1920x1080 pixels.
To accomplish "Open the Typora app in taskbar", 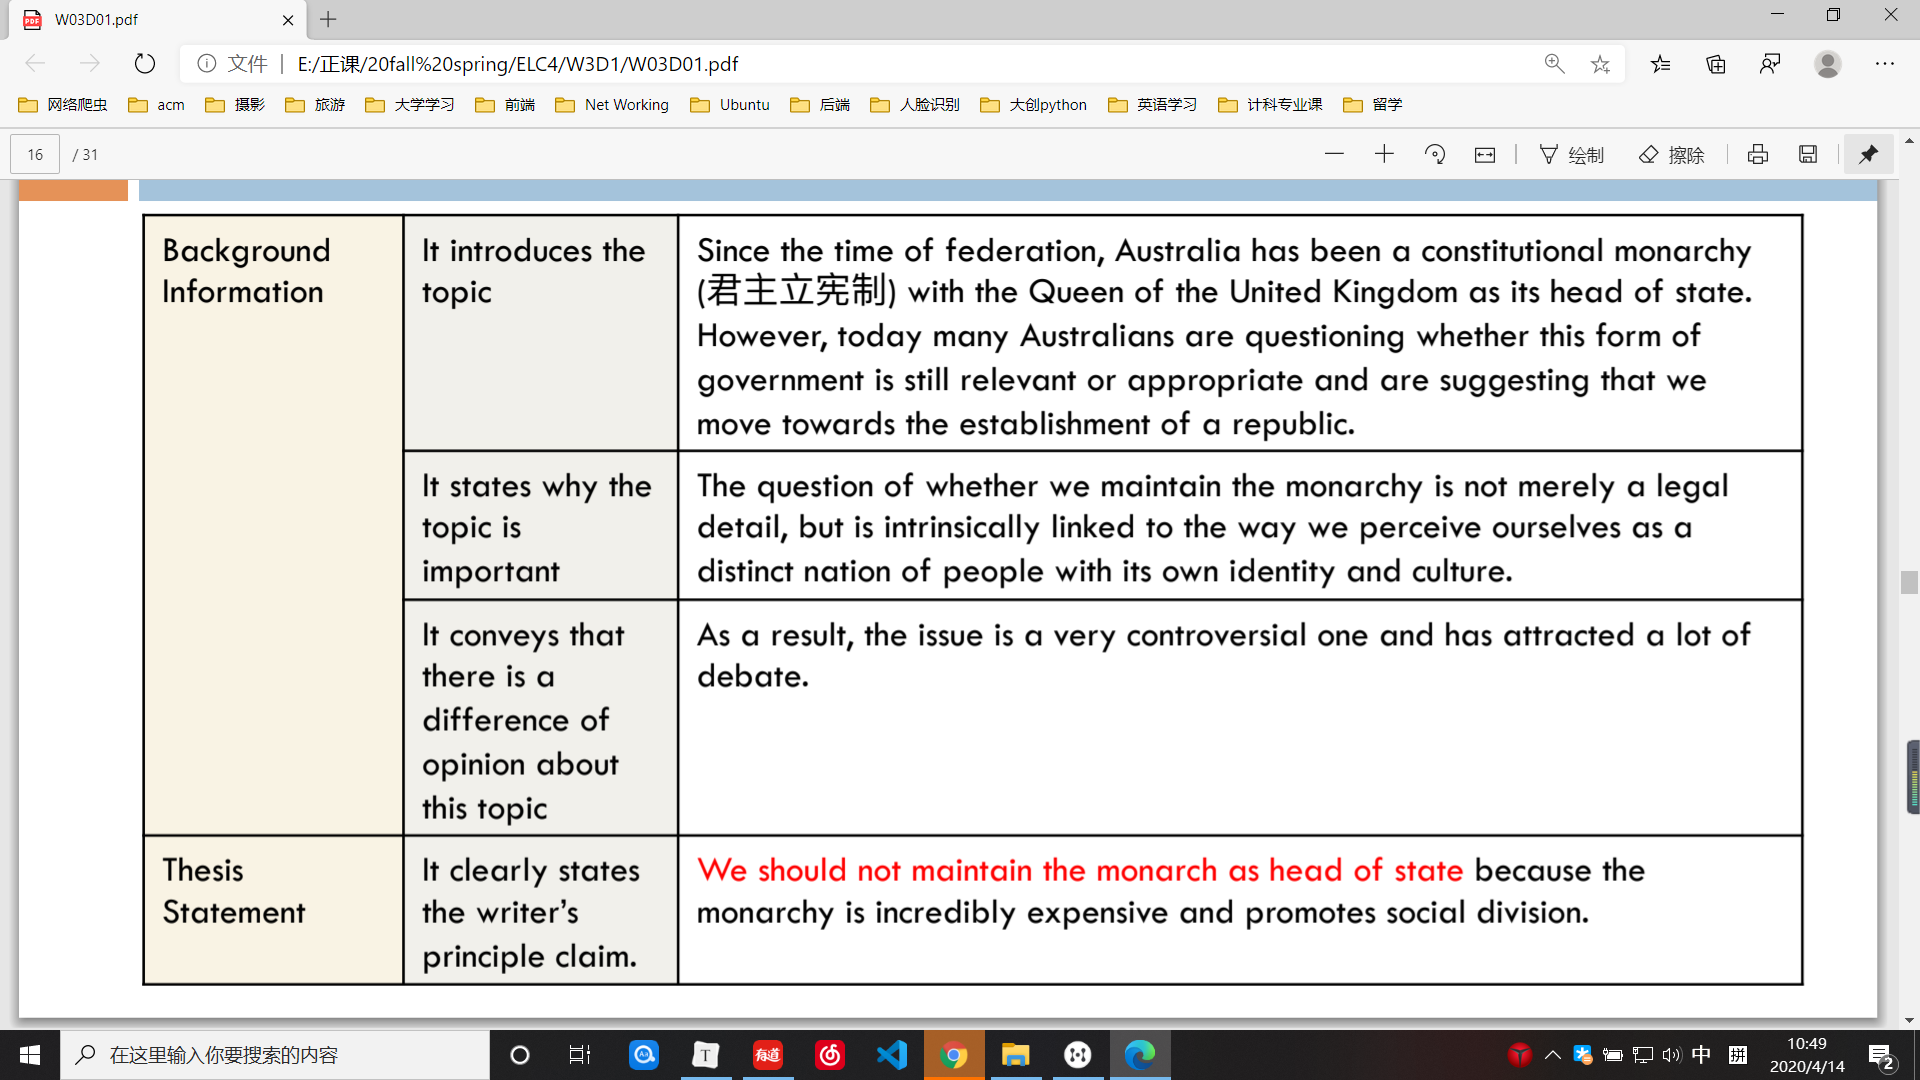I will click(x=706, y=1055).
